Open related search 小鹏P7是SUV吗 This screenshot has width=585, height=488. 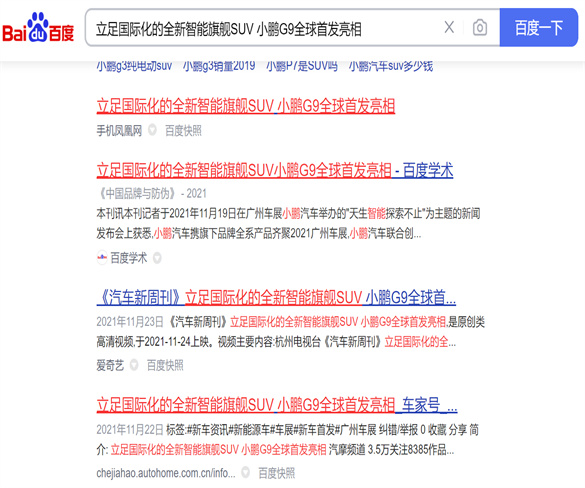[302, 66]
